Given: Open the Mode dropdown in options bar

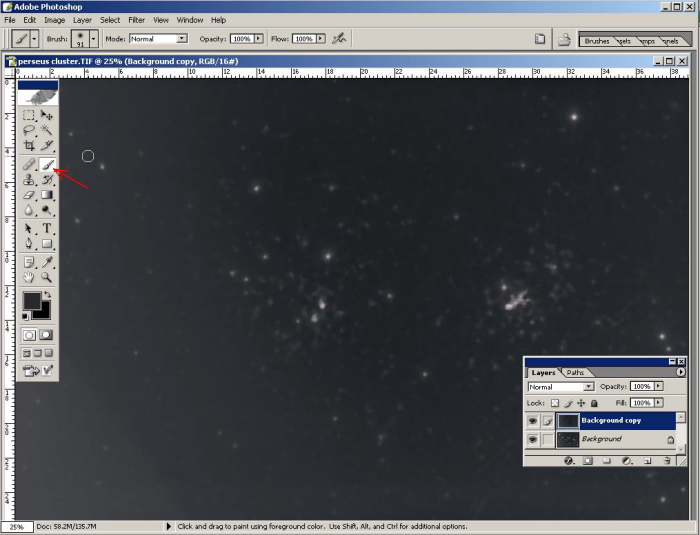Looking at the screenshot, I should click(181, 39).
